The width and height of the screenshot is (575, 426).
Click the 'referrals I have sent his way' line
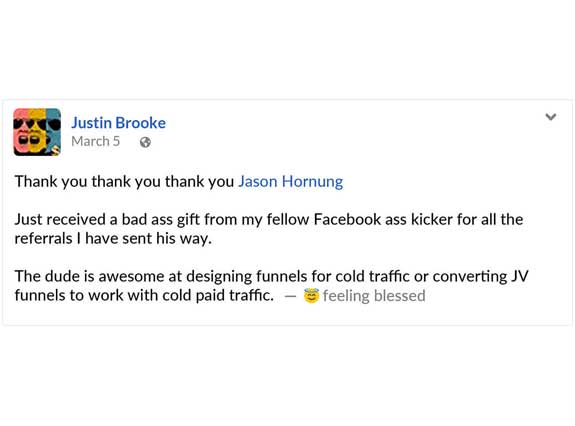pyautogui.click(x=113, y=238)
